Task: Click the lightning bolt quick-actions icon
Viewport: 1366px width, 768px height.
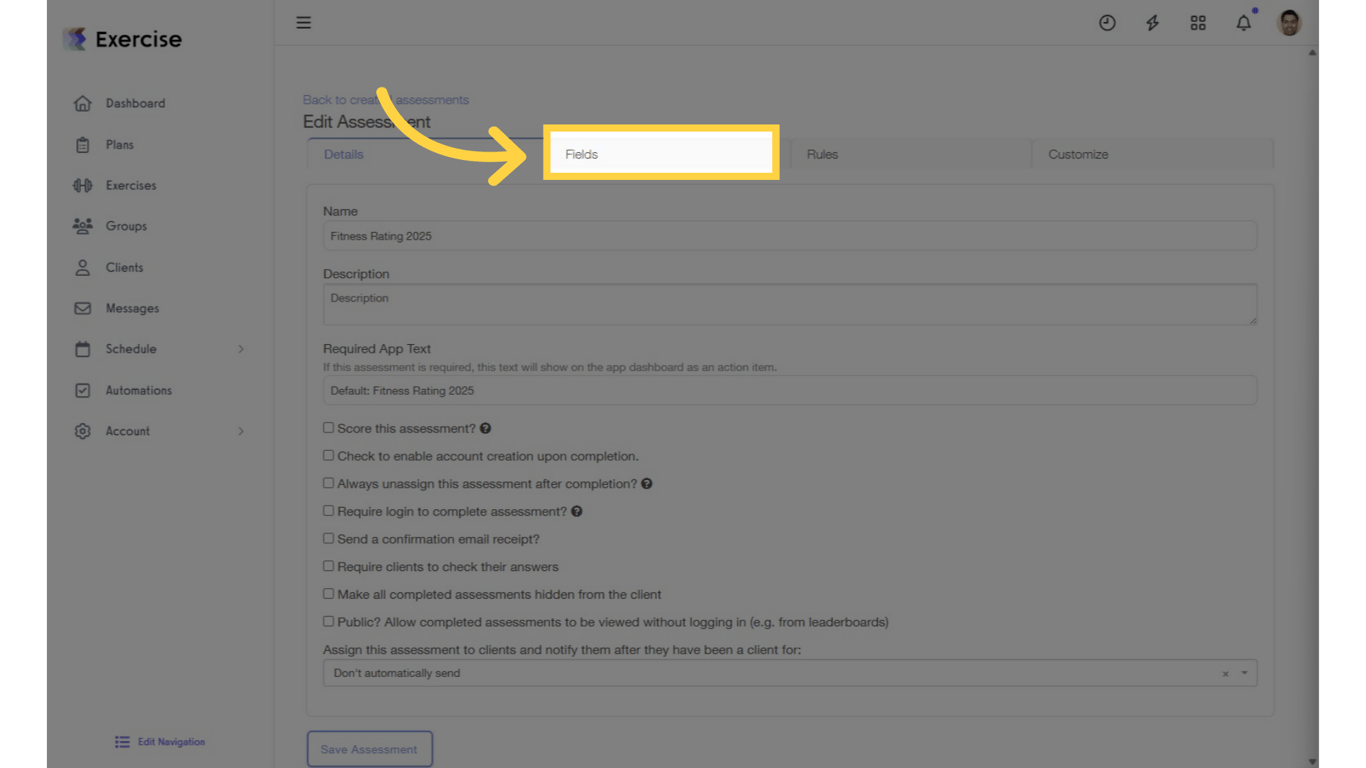Action: (1152, 22)
